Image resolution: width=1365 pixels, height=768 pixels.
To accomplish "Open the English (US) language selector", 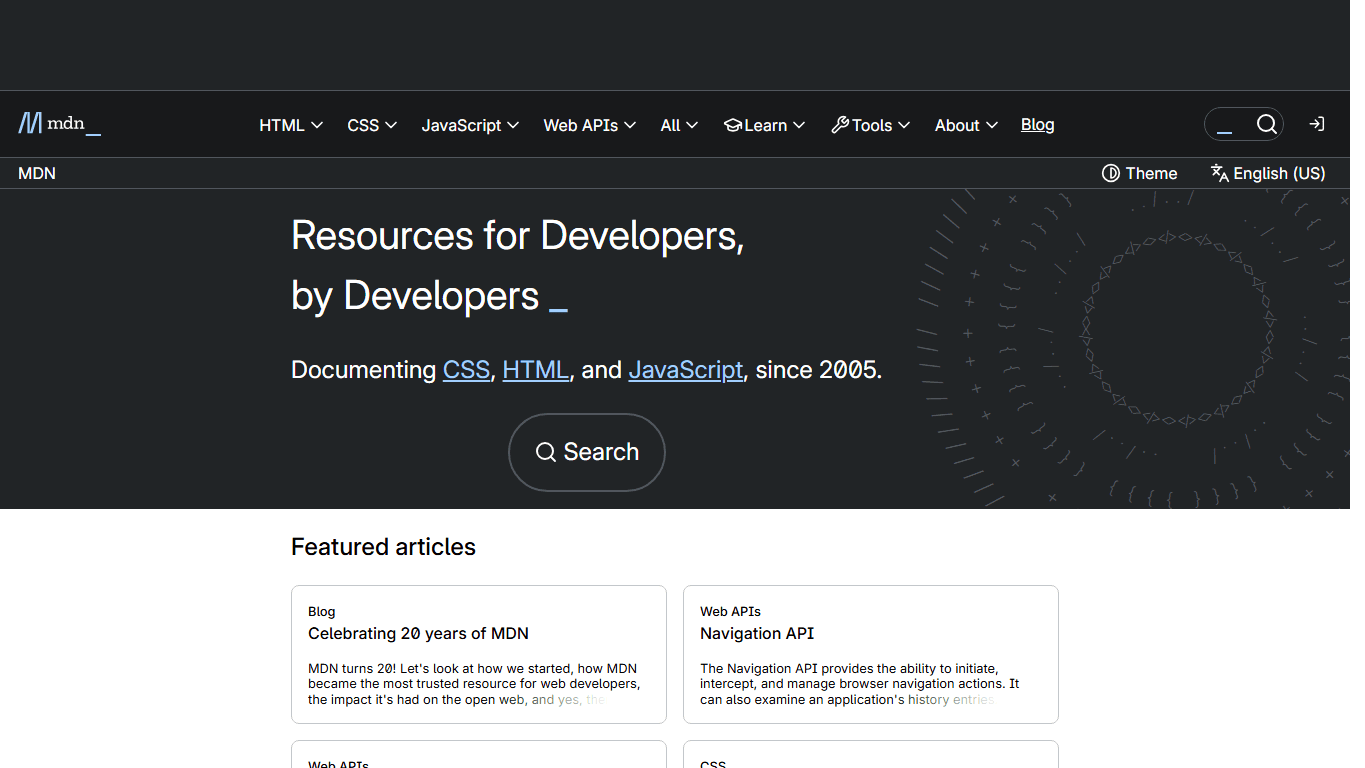I will tap(1268, 173).
